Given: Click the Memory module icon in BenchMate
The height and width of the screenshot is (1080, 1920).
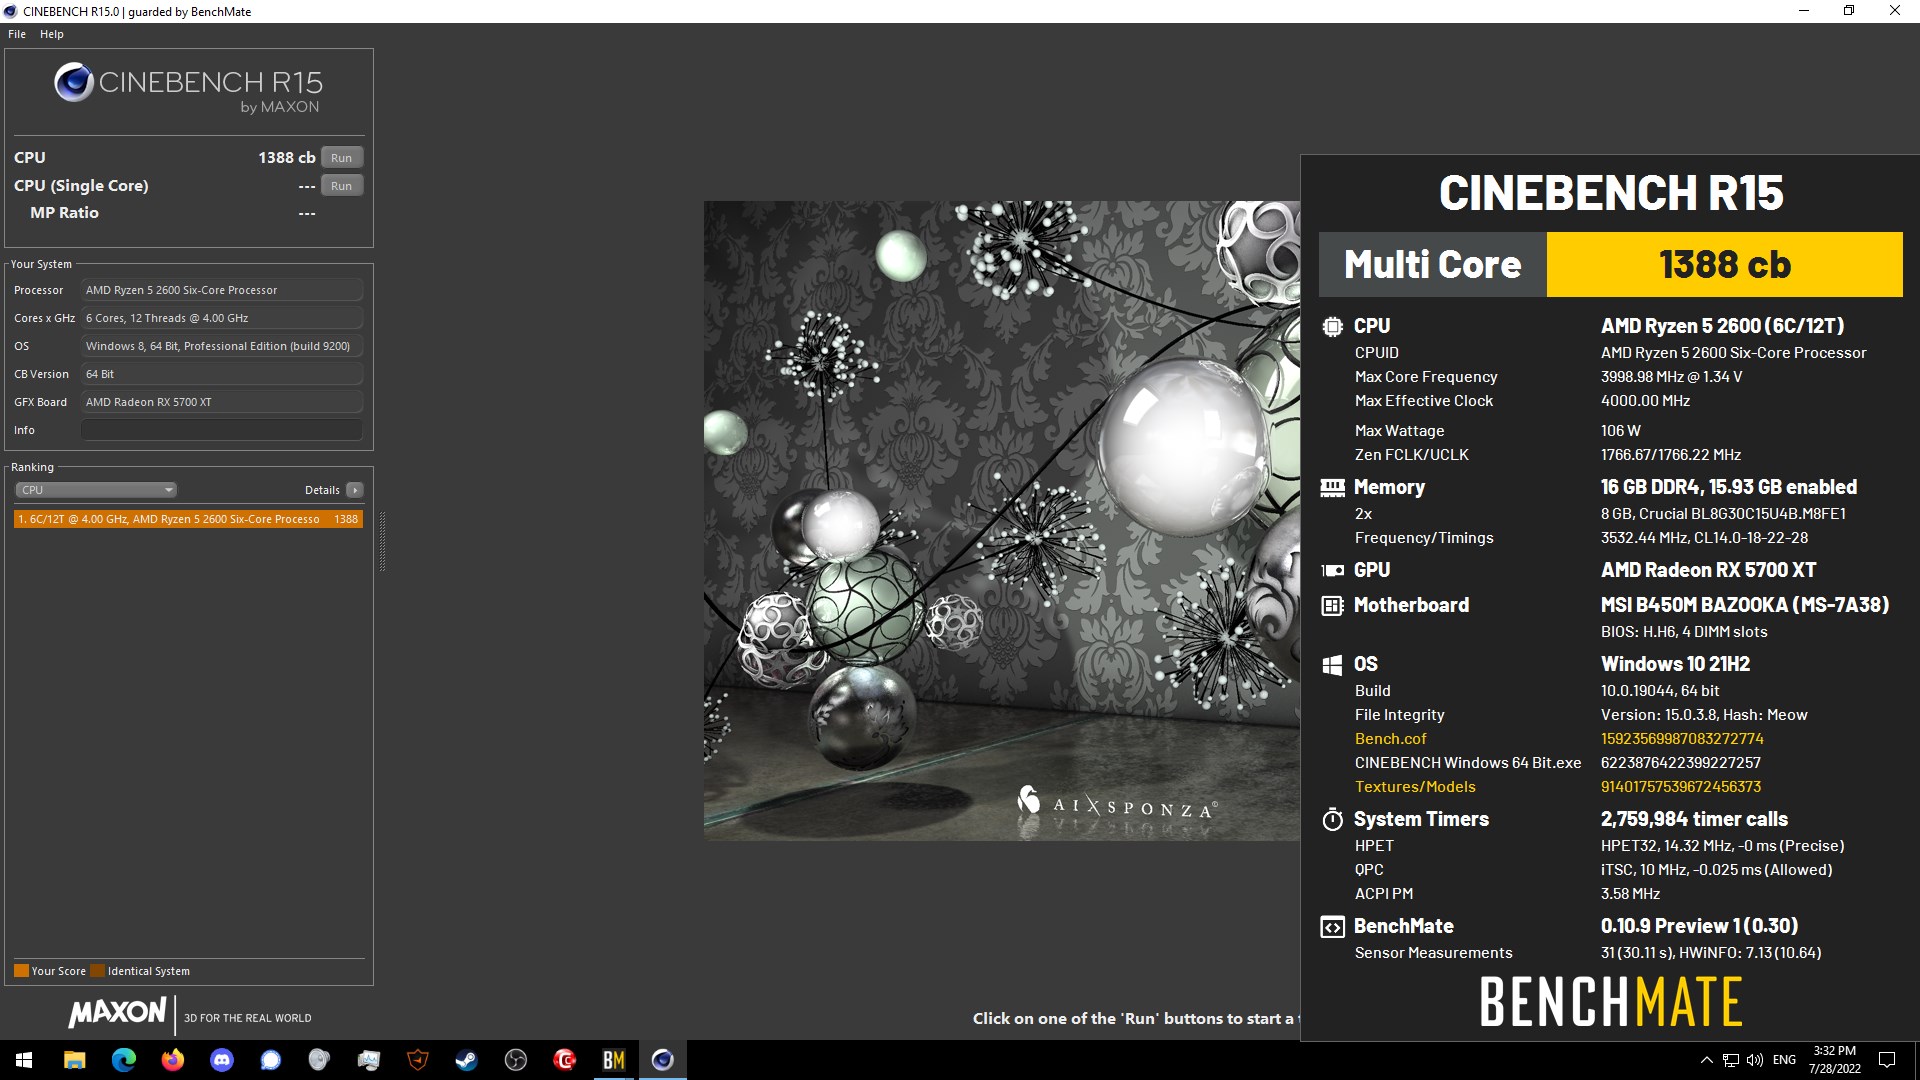Looking at the screenshot, I should pyautogui.click(x=1332, y=488).
